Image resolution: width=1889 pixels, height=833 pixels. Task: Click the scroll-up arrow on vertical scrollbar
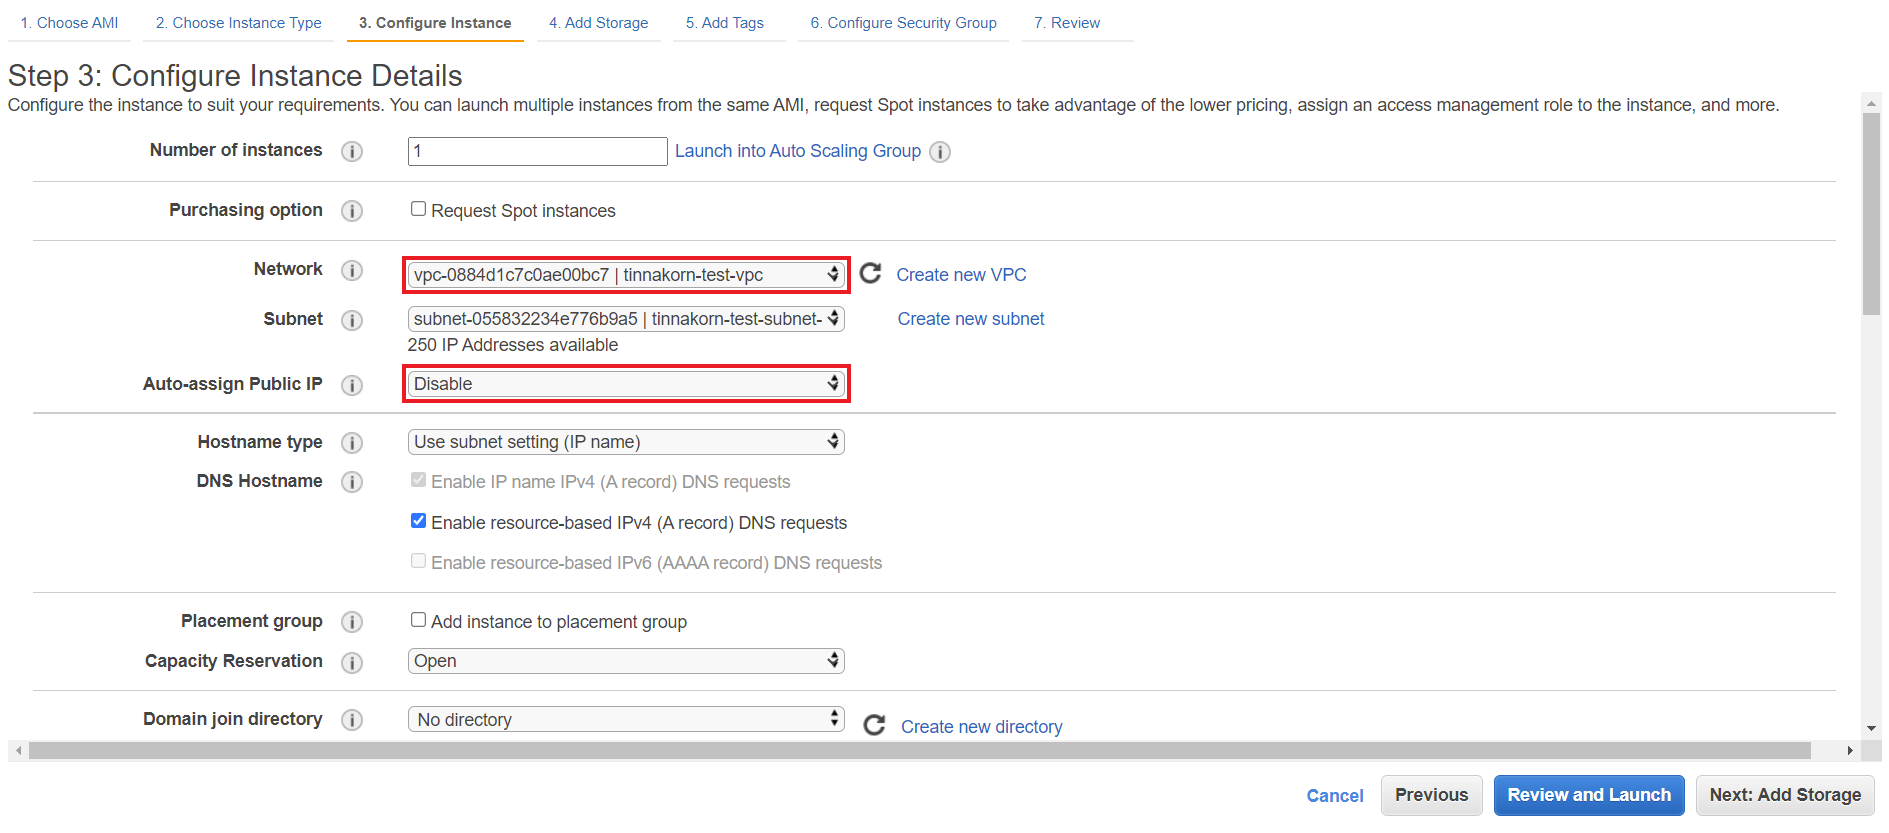(x=1871, y=102)
